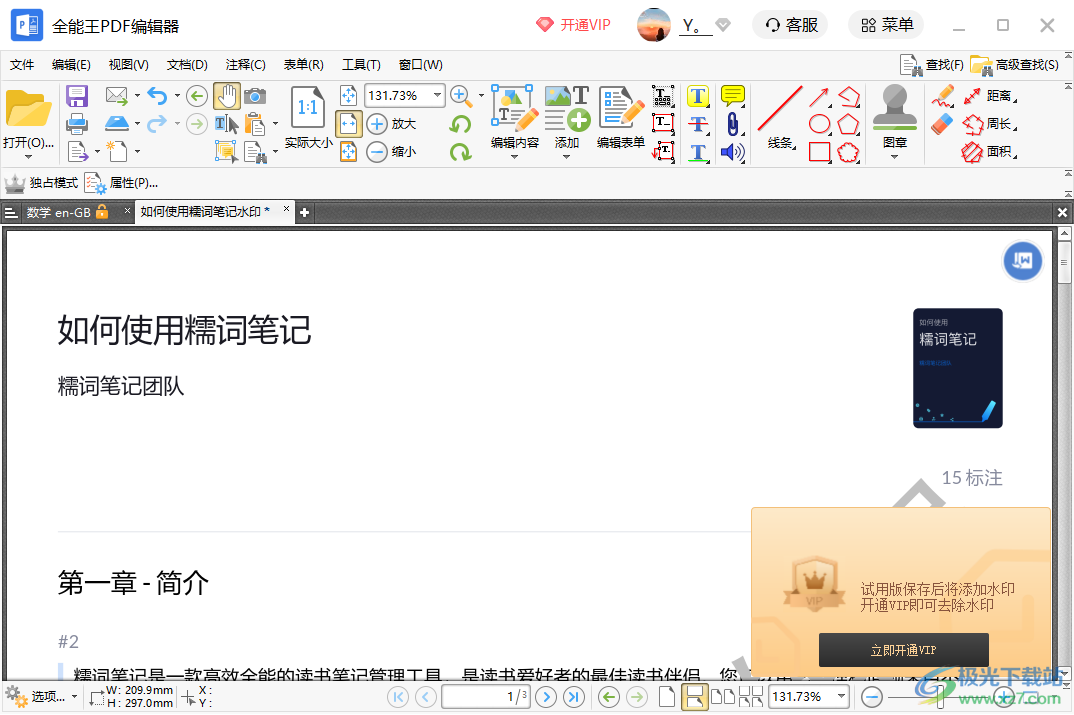This screenshot has height=715, width=1074.
Task: Select two pages facing layout icon
Action: 723,697
